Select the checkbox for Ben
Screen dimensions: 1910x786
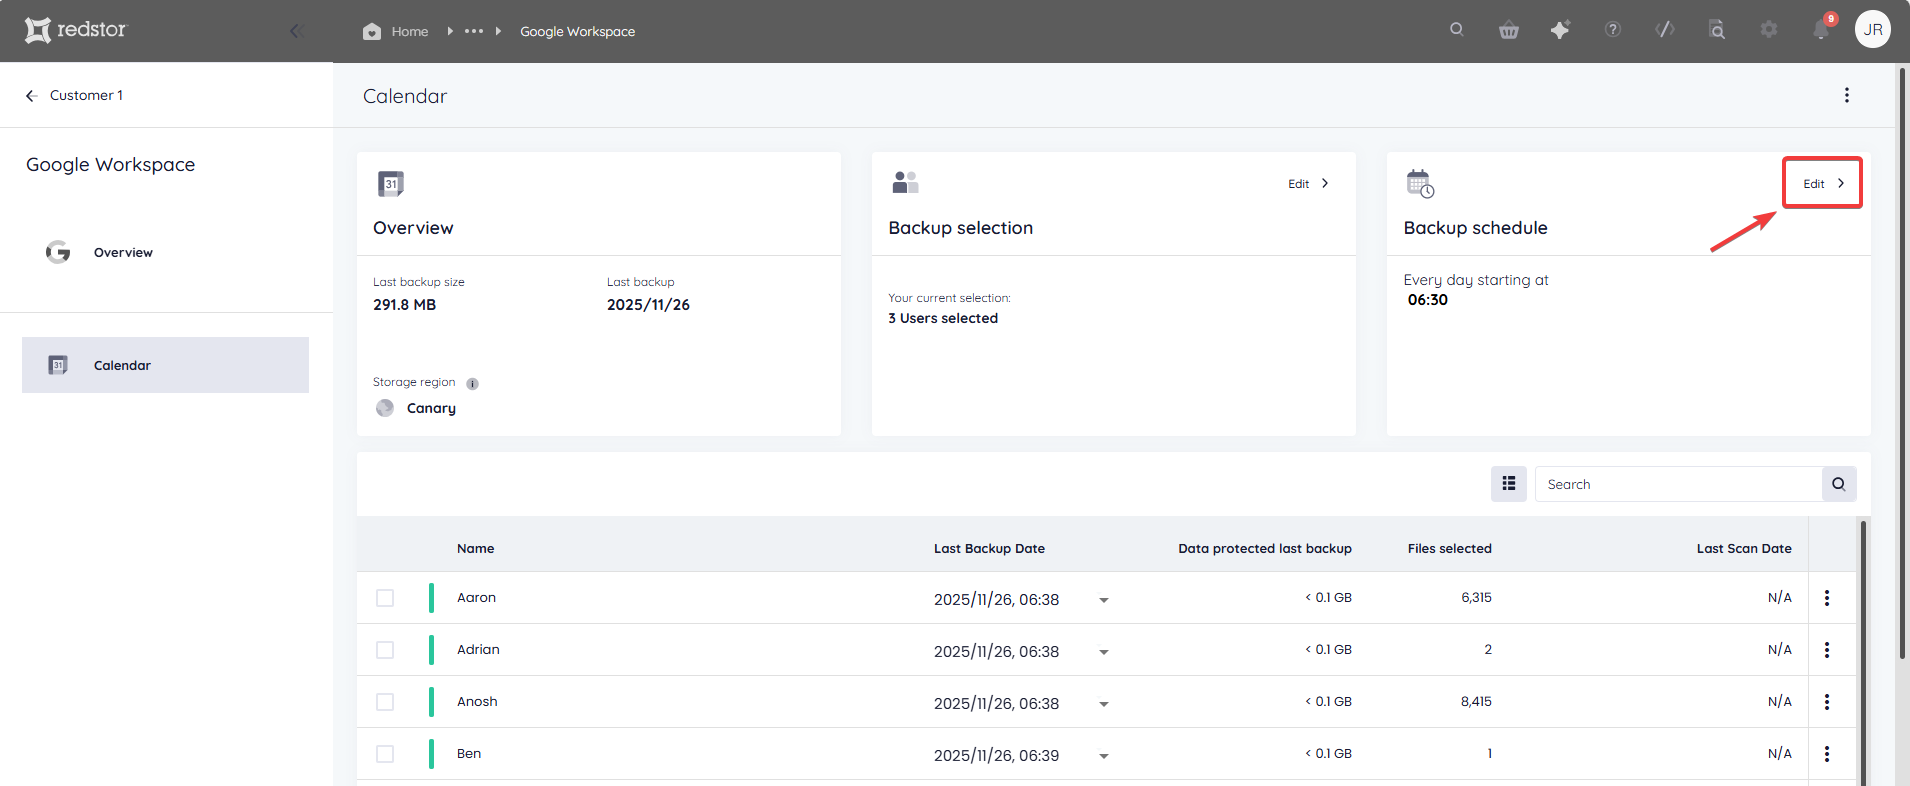[385, 754]
